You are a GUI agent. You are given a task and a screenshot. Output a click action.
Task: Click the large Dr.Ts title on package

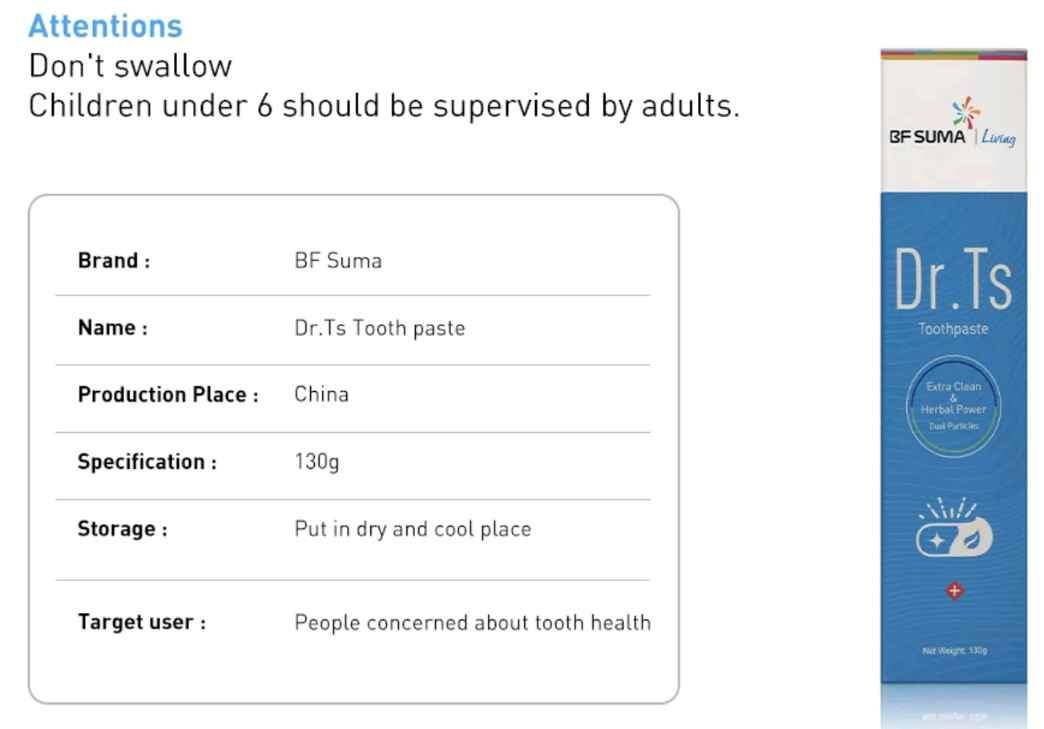coord(953,280)
